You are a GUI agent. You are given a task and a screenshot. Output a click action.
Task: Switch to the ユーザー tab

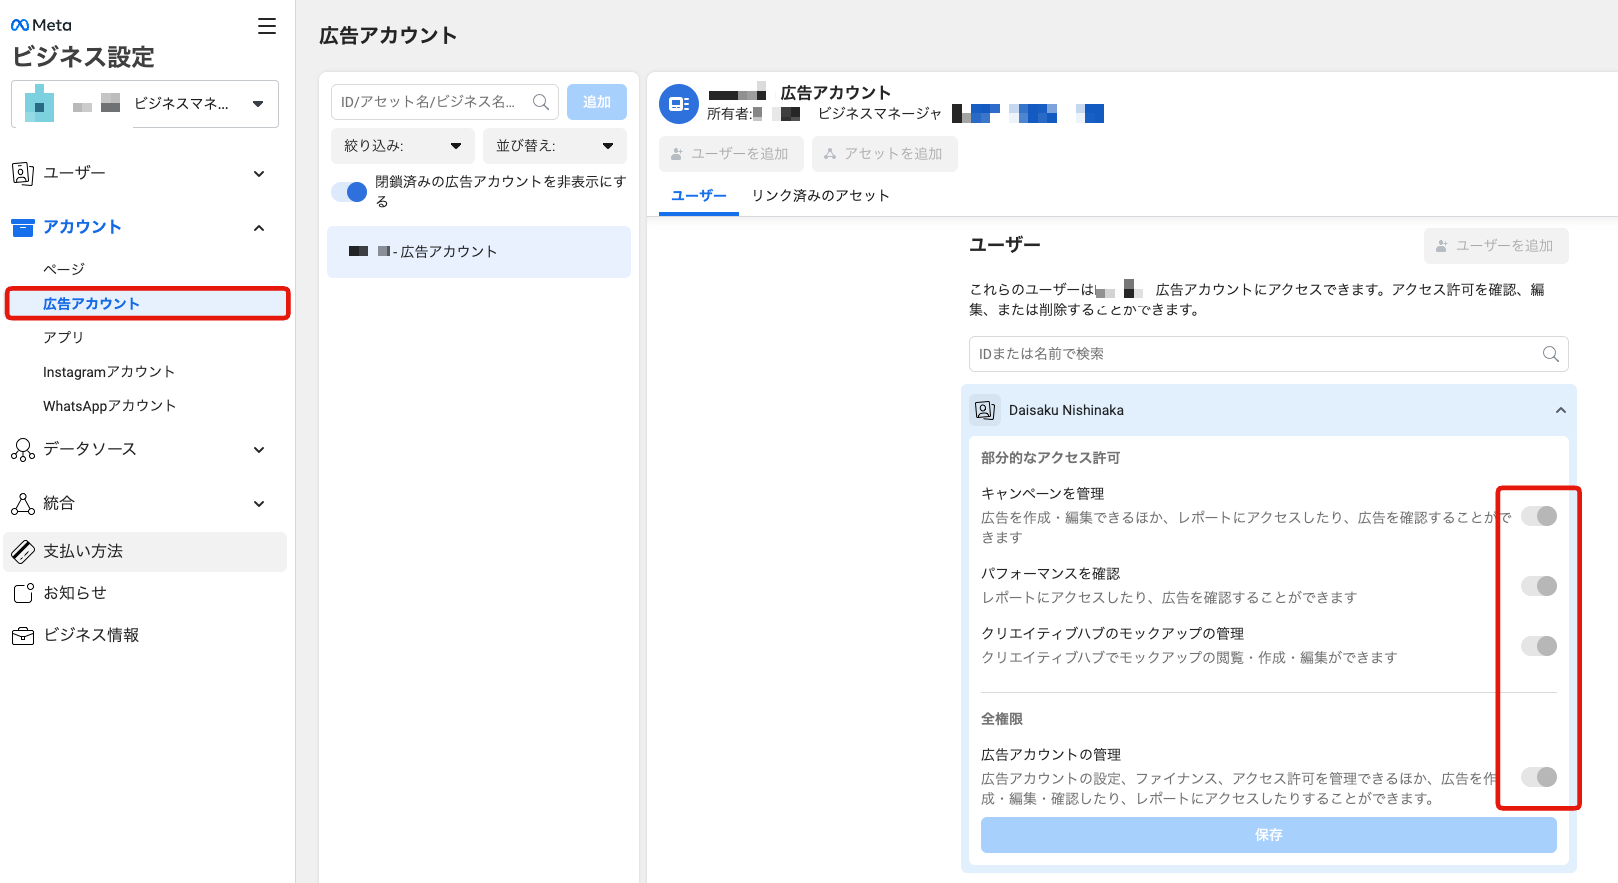tap(699, 195)
